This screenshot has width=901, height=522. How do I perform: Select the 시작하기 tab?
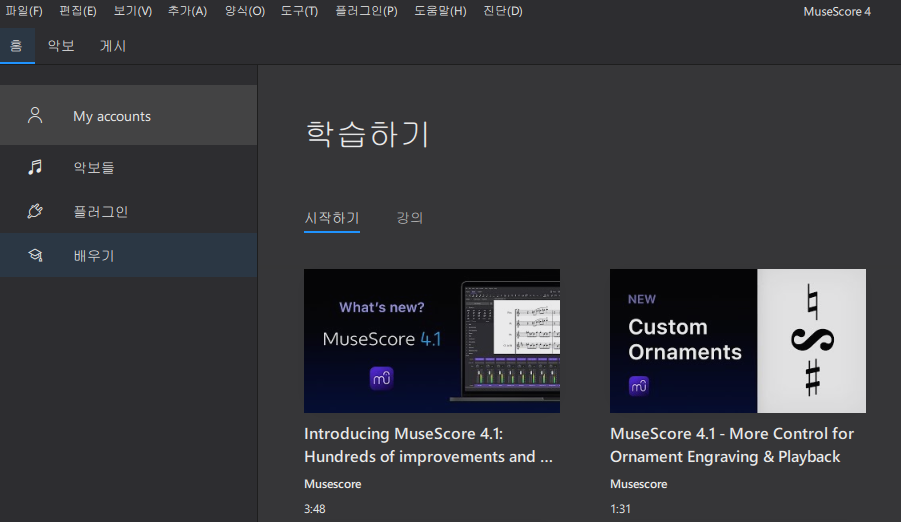tap(332, 218)
